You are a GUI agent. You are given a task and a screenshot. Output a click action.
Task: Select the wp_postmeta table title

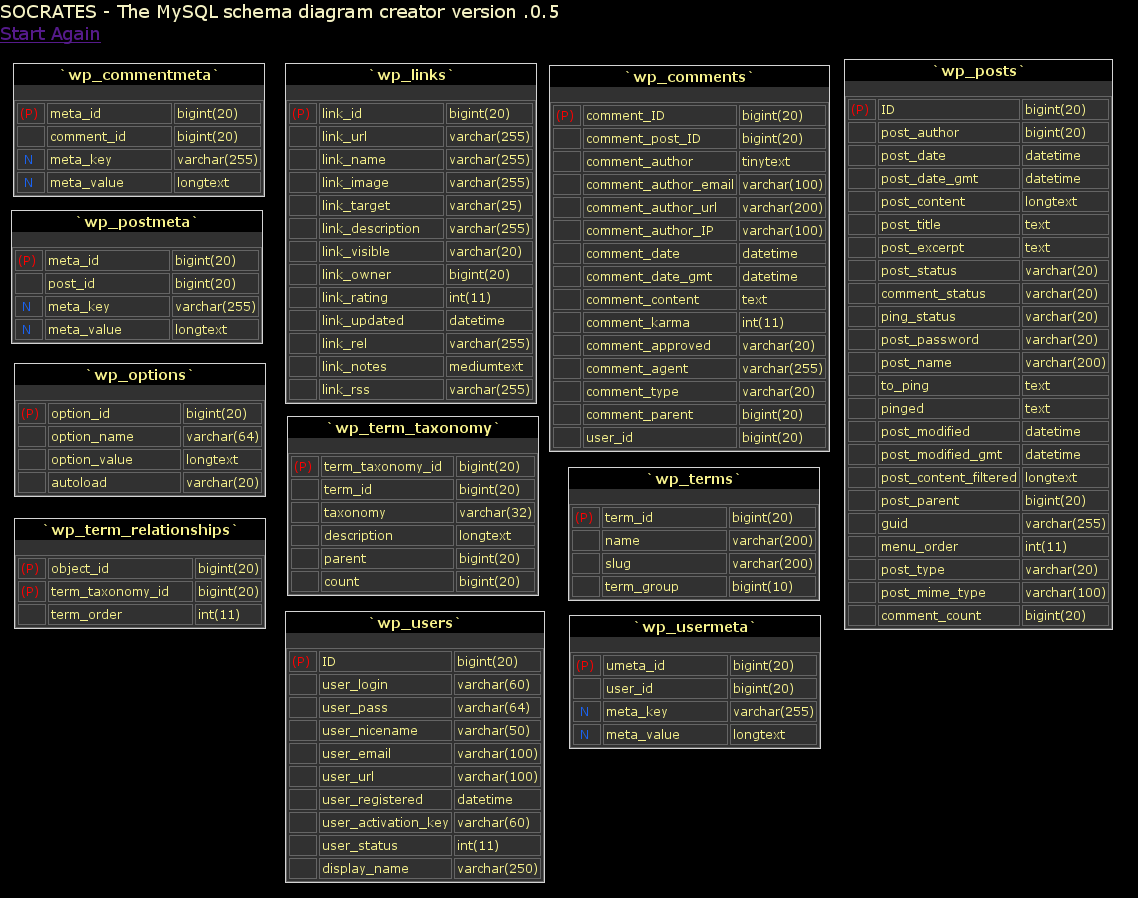point(137,222)
